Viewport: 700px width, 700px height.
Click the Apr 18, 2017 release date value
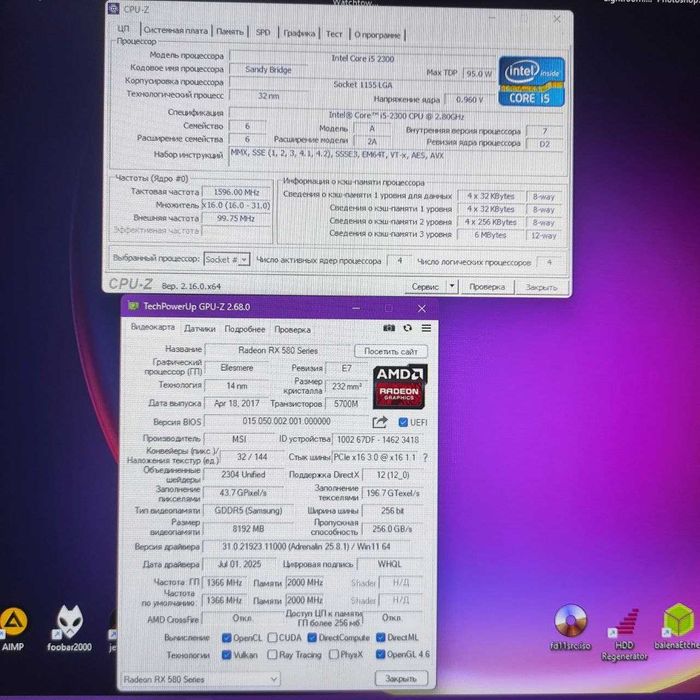(237, 403)
